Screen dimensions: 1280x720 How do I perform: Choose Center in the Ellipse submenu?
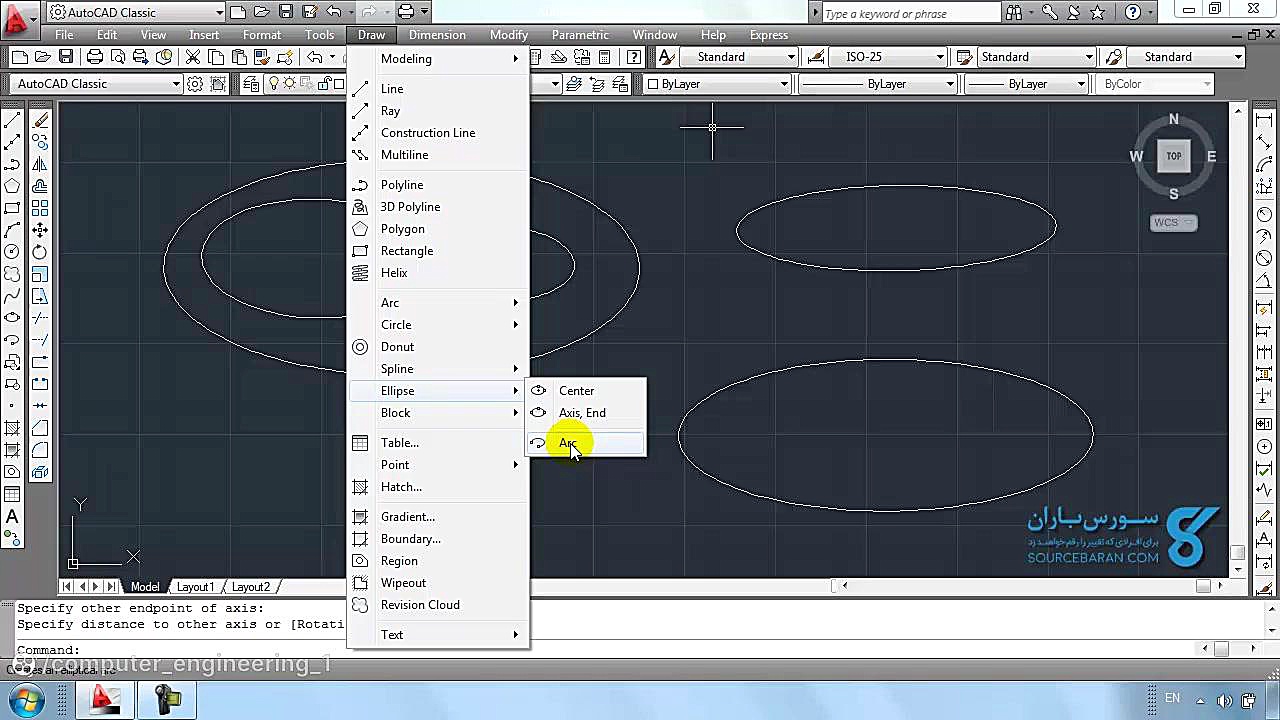coord(587,391)
